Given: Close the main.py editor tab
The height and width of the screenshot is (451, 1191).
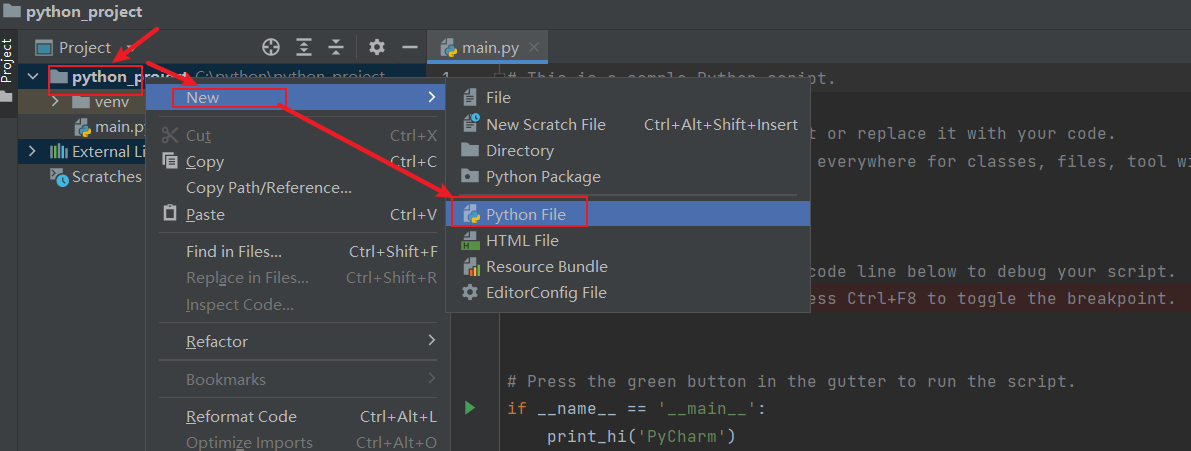Looking at the screenshot, I should click(534, 47).
